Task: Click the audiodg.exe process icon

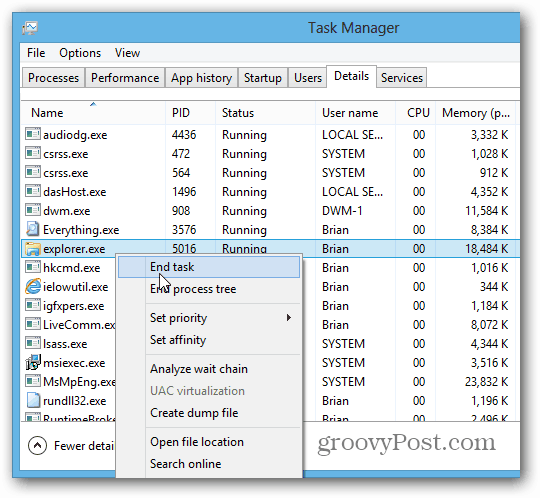Action: point(33,134)
